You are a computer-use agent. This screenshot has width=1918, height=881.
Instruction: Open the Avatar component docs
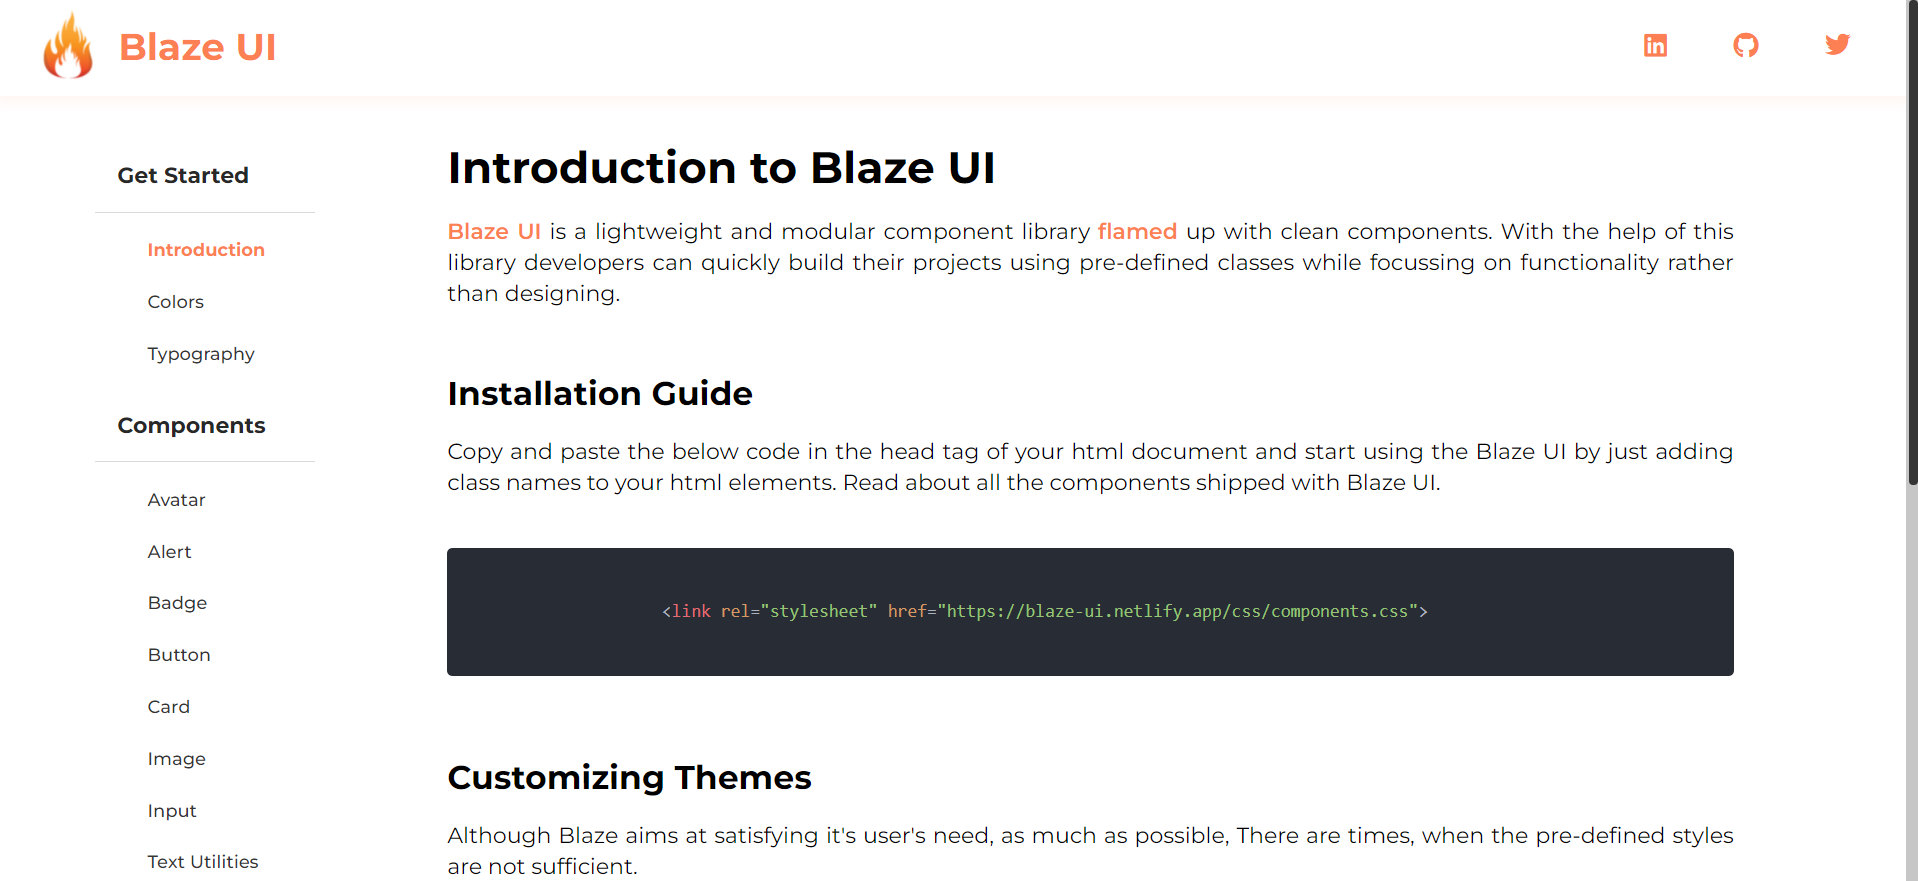(x=176, y=499)
